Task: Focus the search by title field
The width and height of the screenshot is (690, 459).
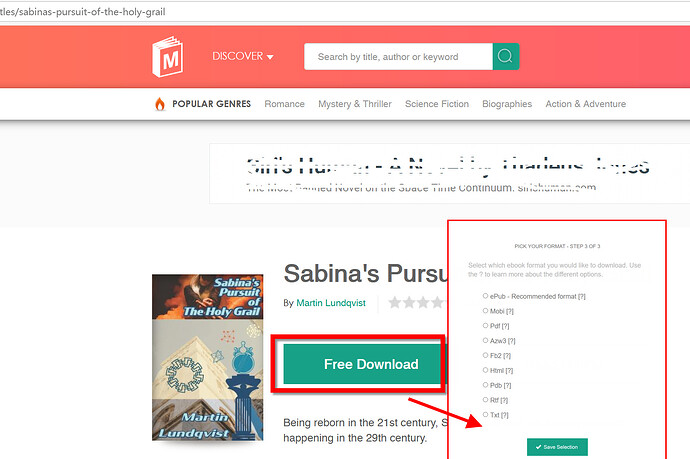Action: 398,56
